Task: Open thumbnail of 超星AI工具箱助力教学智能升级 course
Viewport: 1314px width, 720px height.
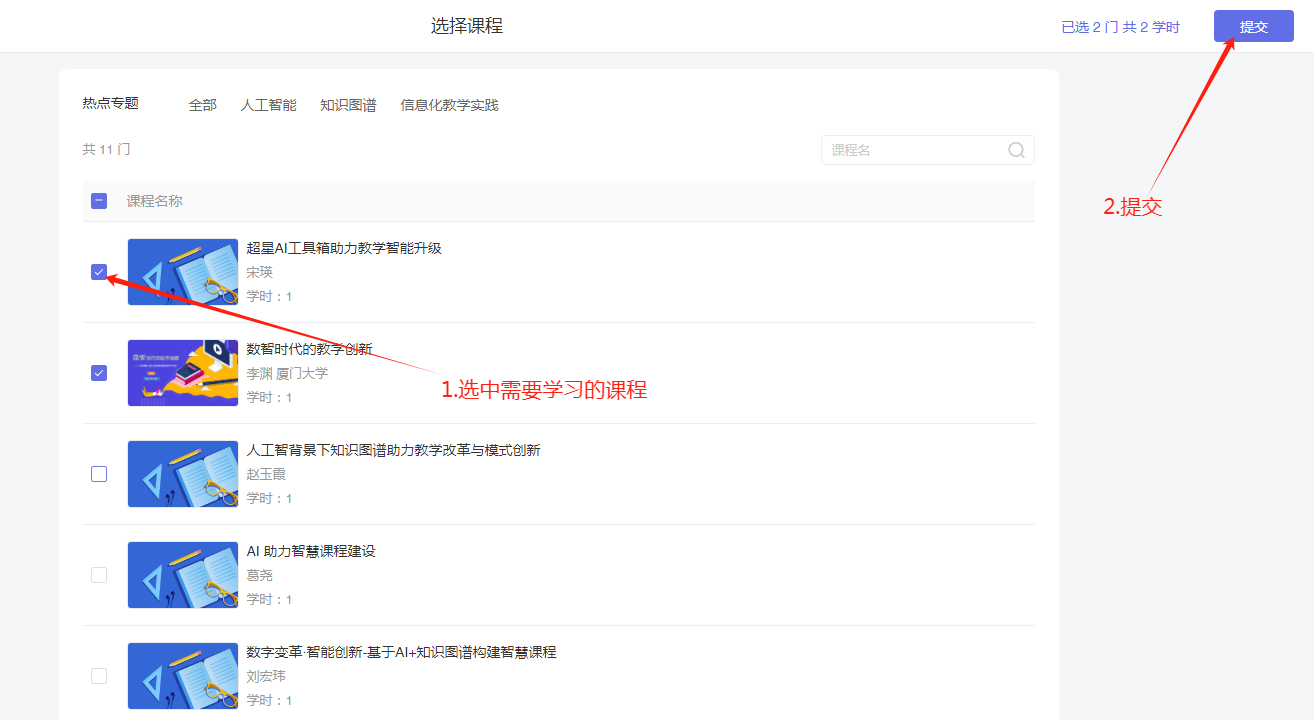Action: [183, 272]
